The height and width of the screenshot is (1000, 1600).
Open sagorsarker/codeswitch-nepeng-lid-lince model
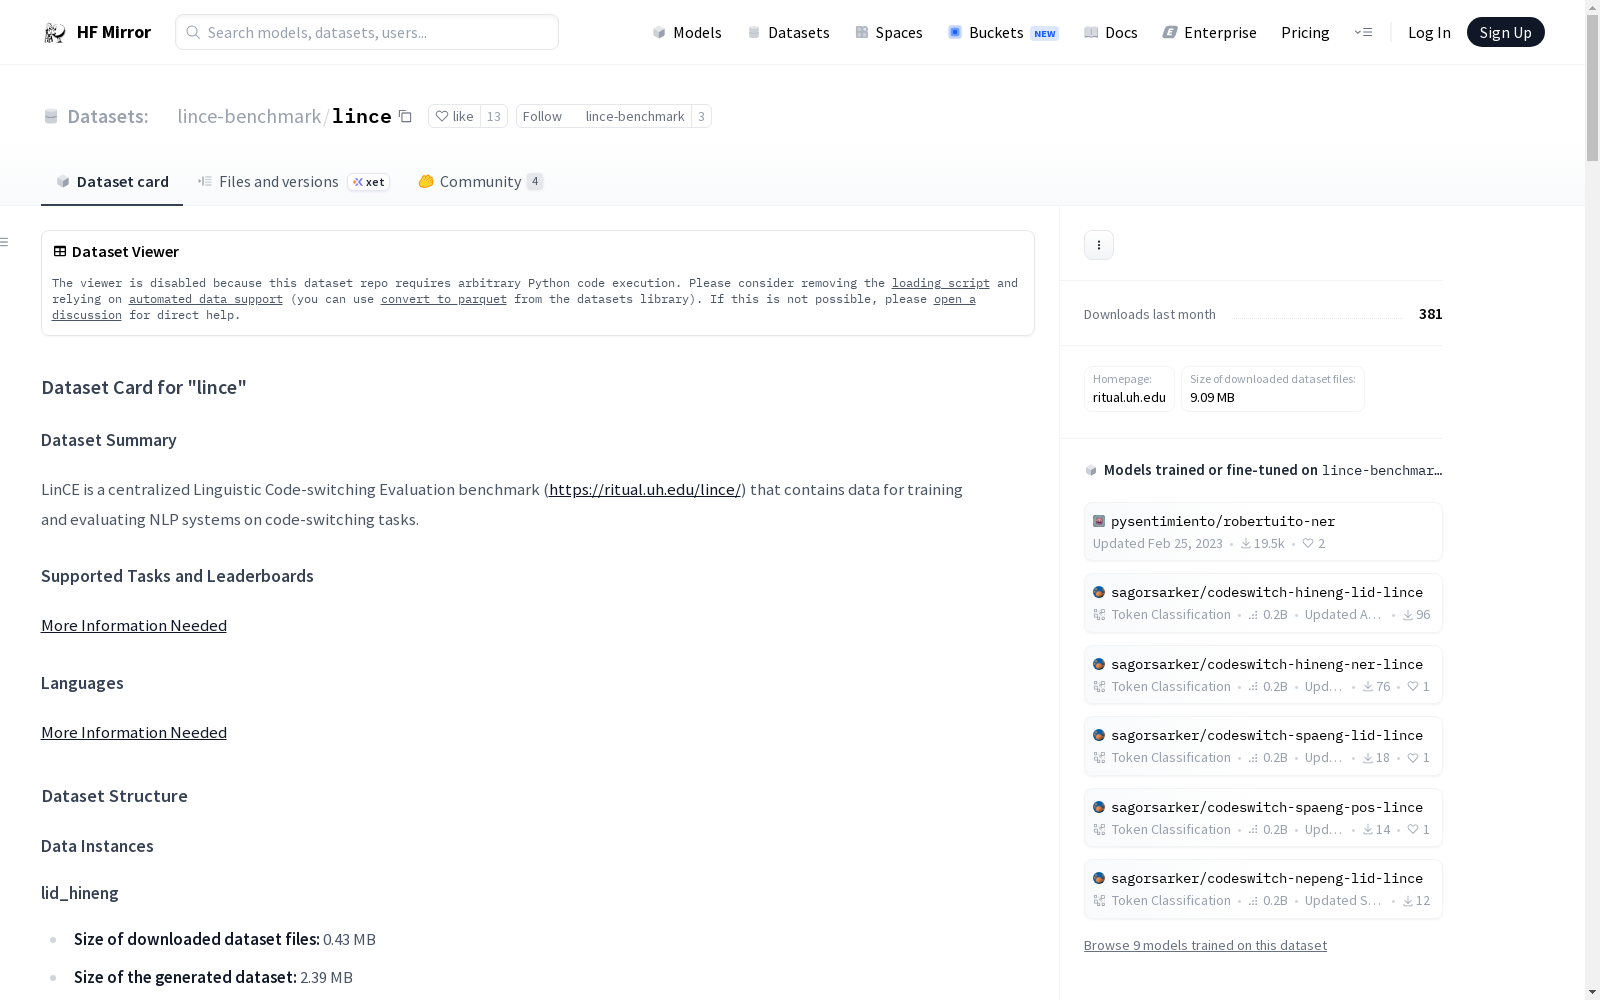[1263, 889]
